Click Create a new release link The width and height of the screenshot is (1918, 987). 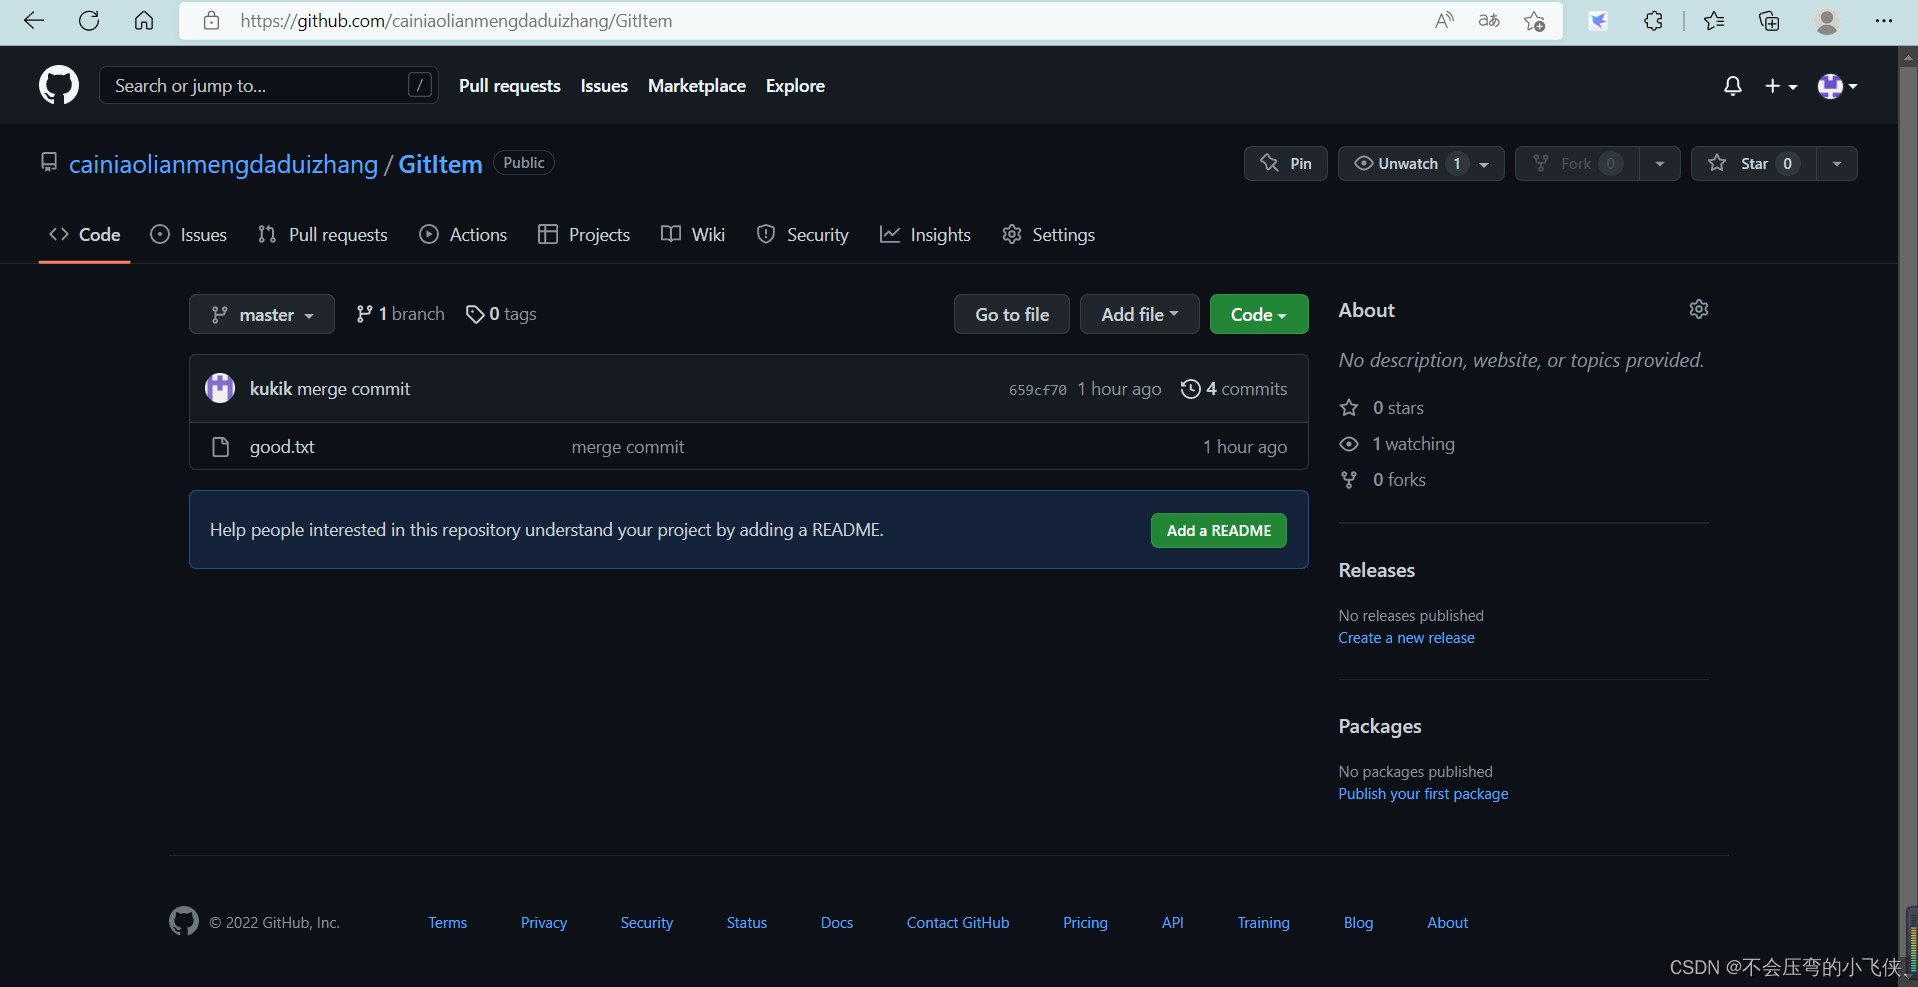tap(1406, 638)
